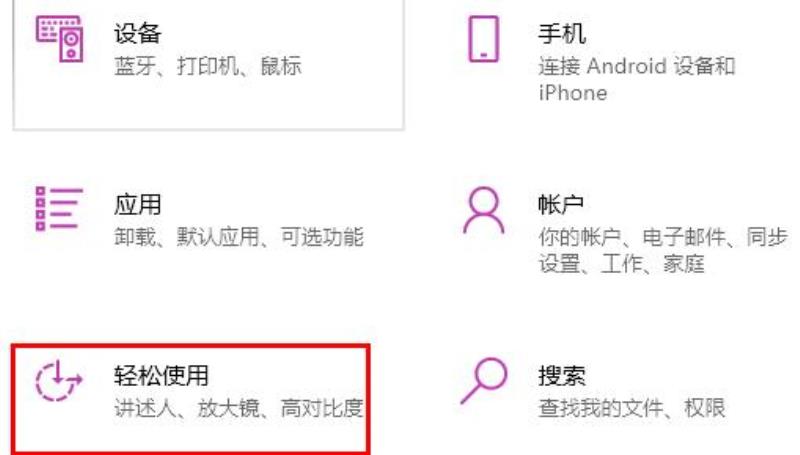This screenshot has width=800, height=455.
Task: Click the 卸载、默认应用、可选功能 description
Action: point(239,237)
